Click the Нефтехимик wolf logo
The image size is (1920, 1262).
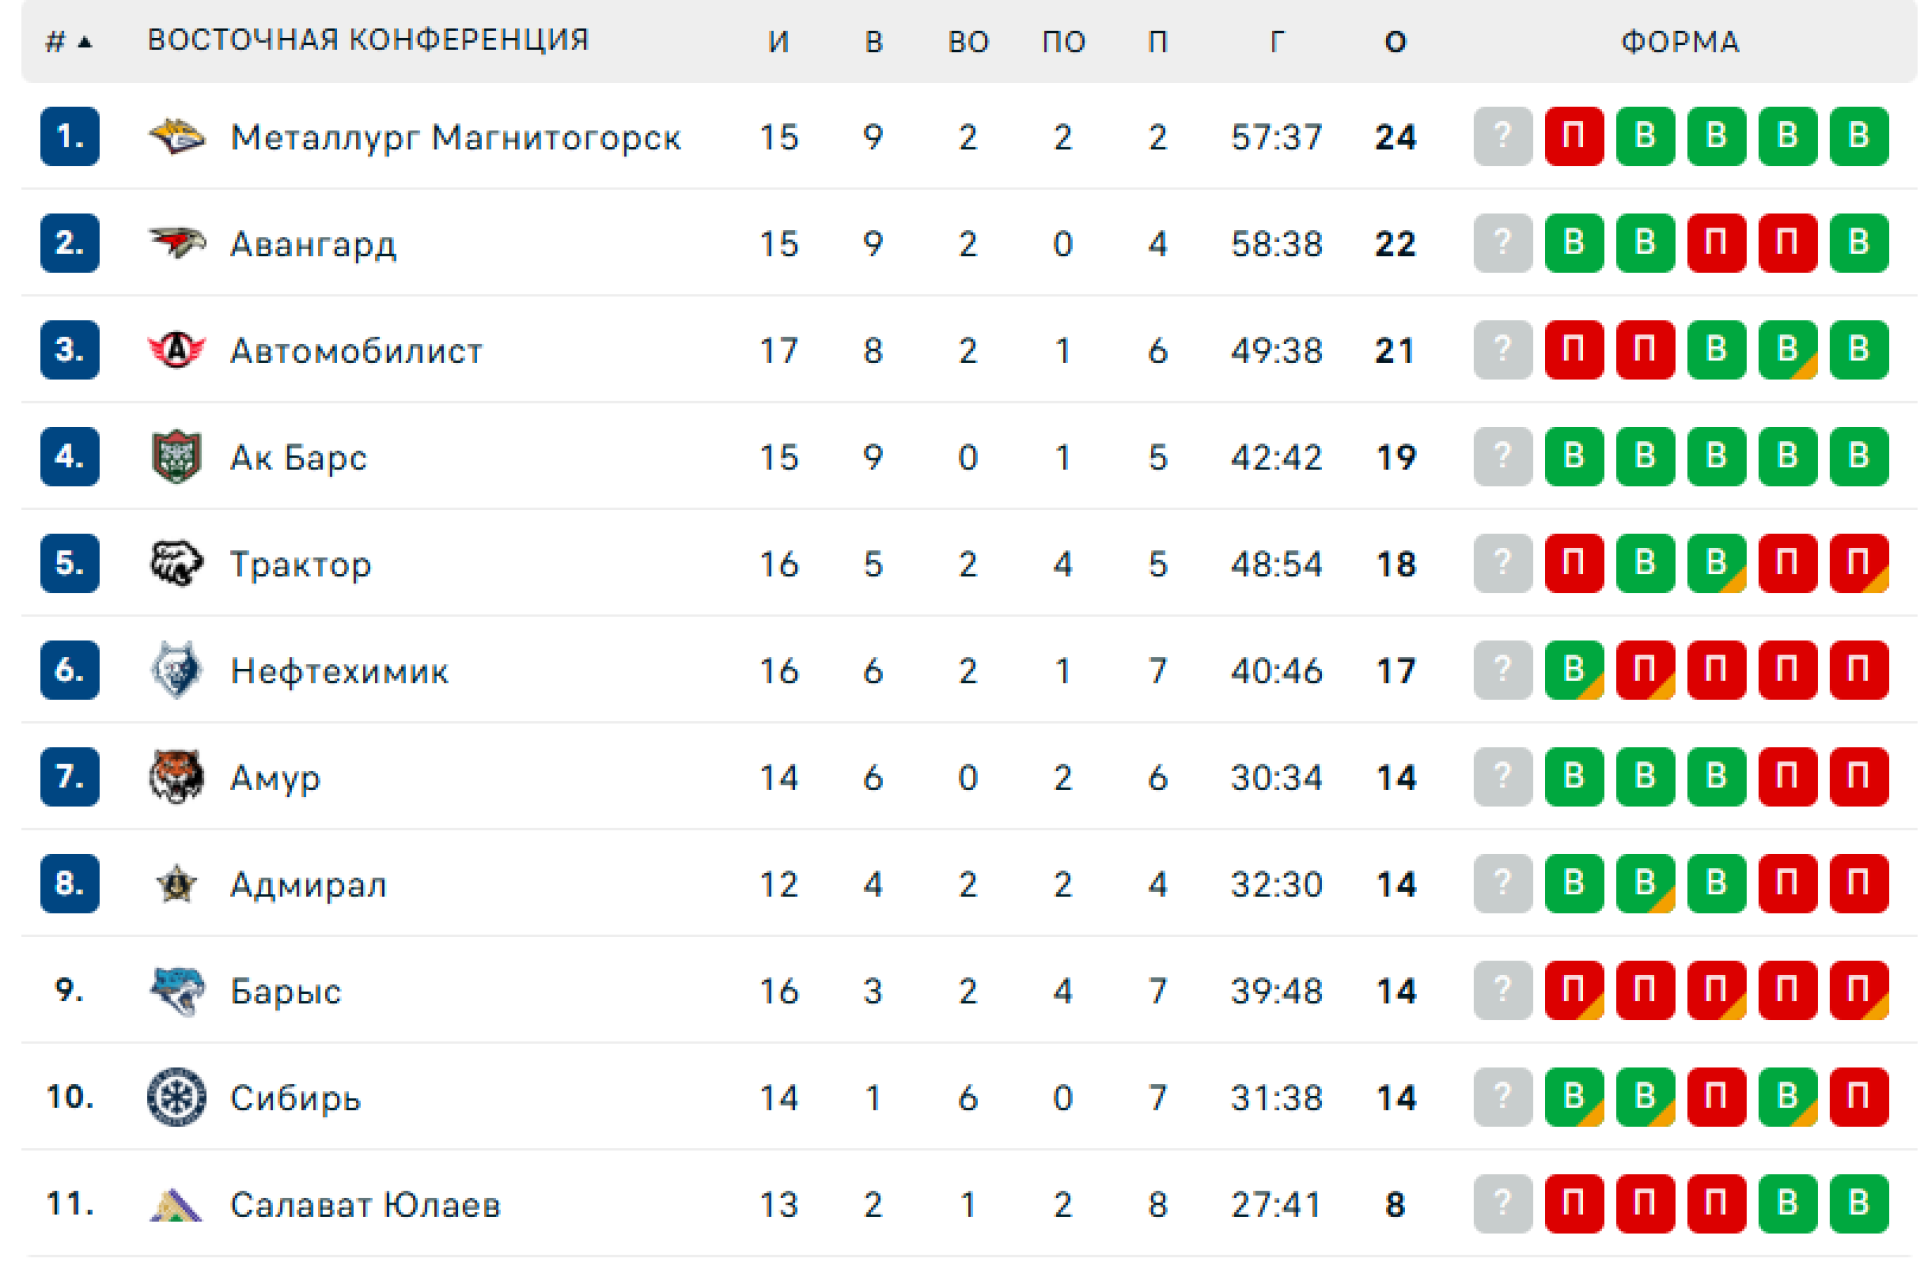(176, 670)
